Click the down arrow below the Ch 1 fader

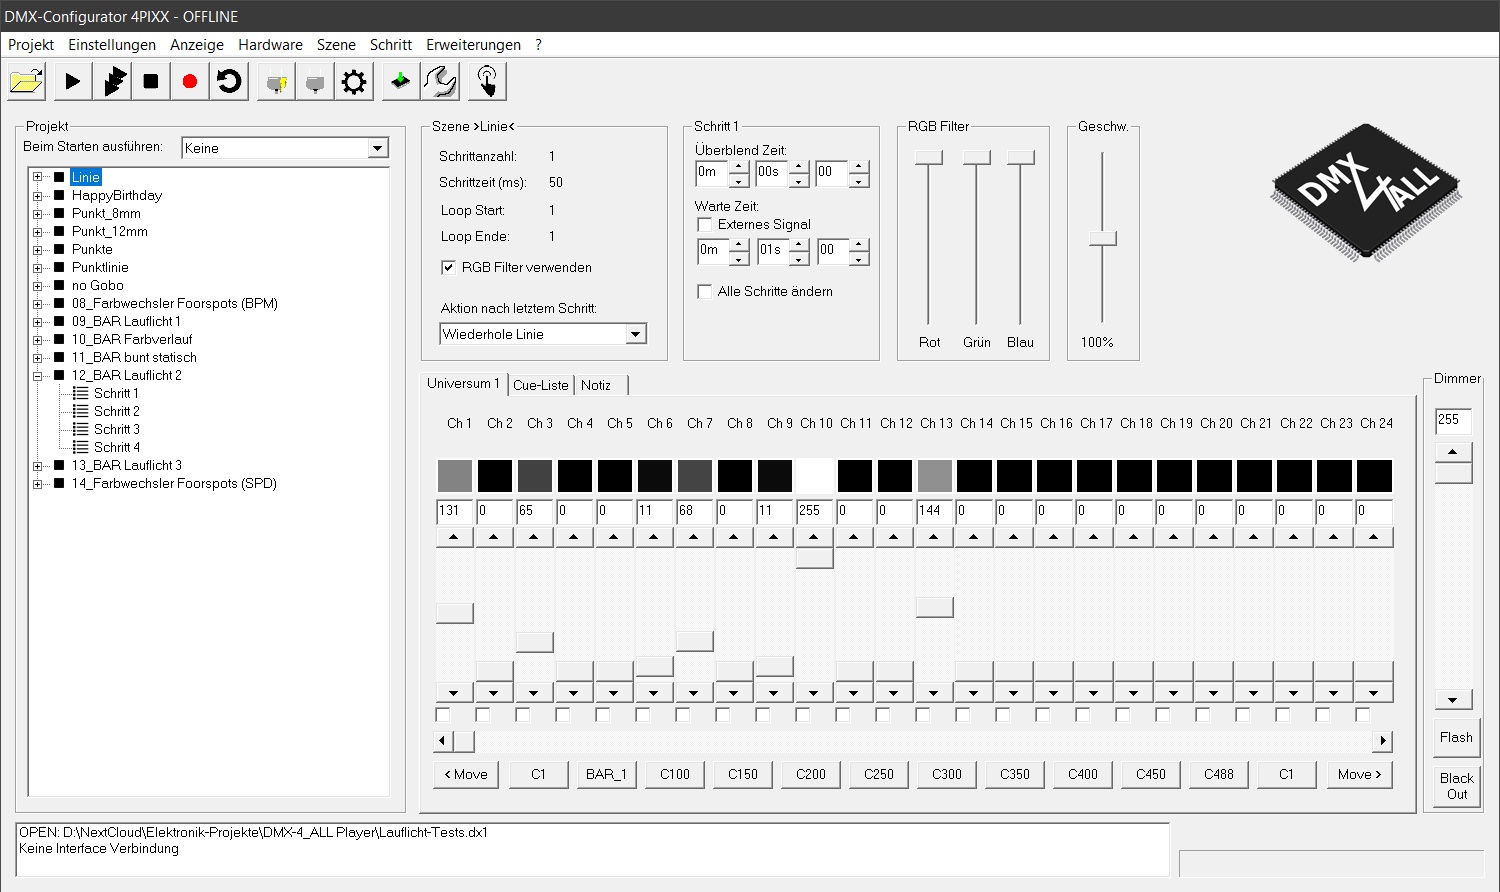[454, 693]
